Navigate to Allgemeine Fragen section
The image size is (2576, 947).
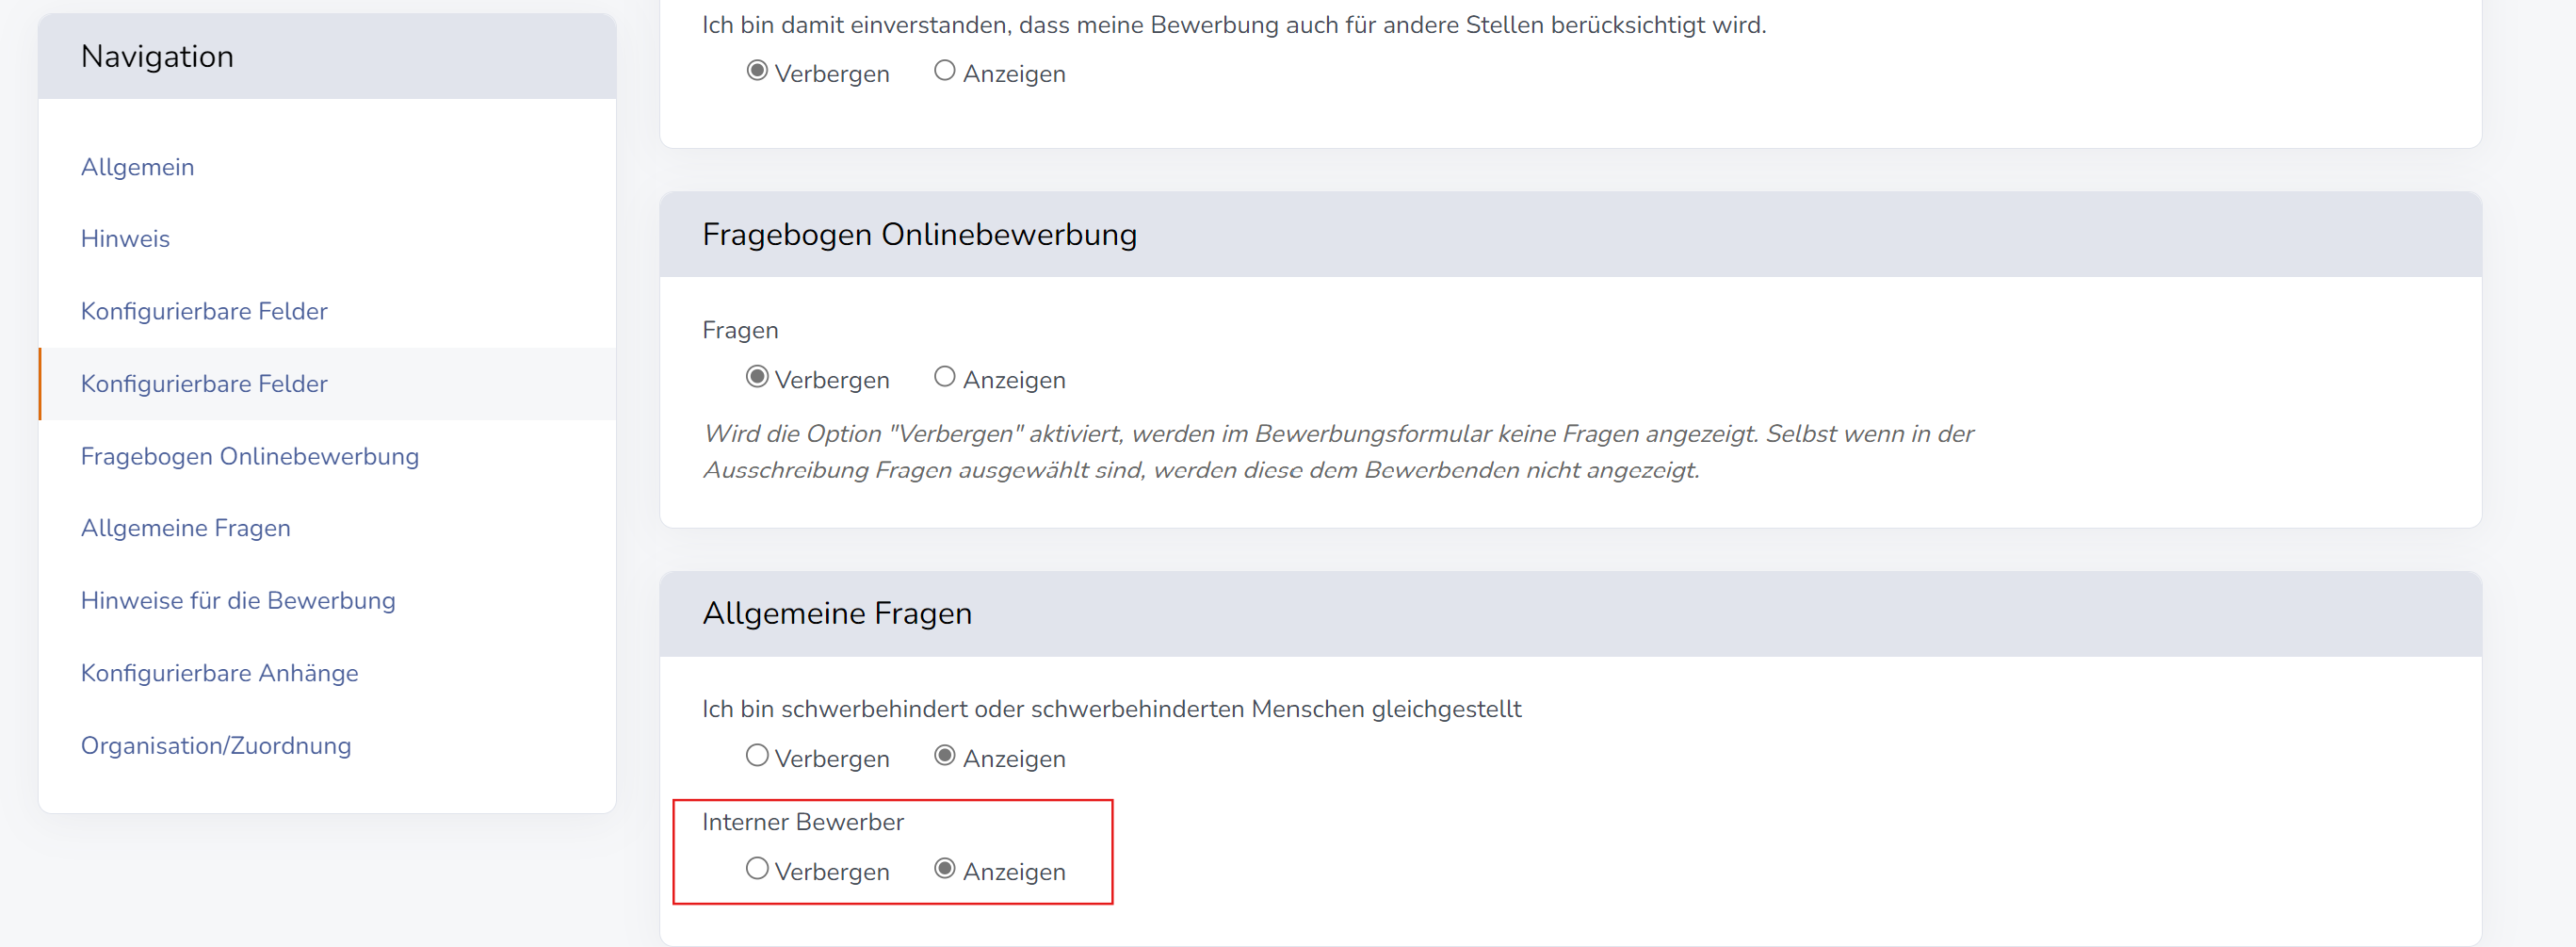(x=185, y=528)
